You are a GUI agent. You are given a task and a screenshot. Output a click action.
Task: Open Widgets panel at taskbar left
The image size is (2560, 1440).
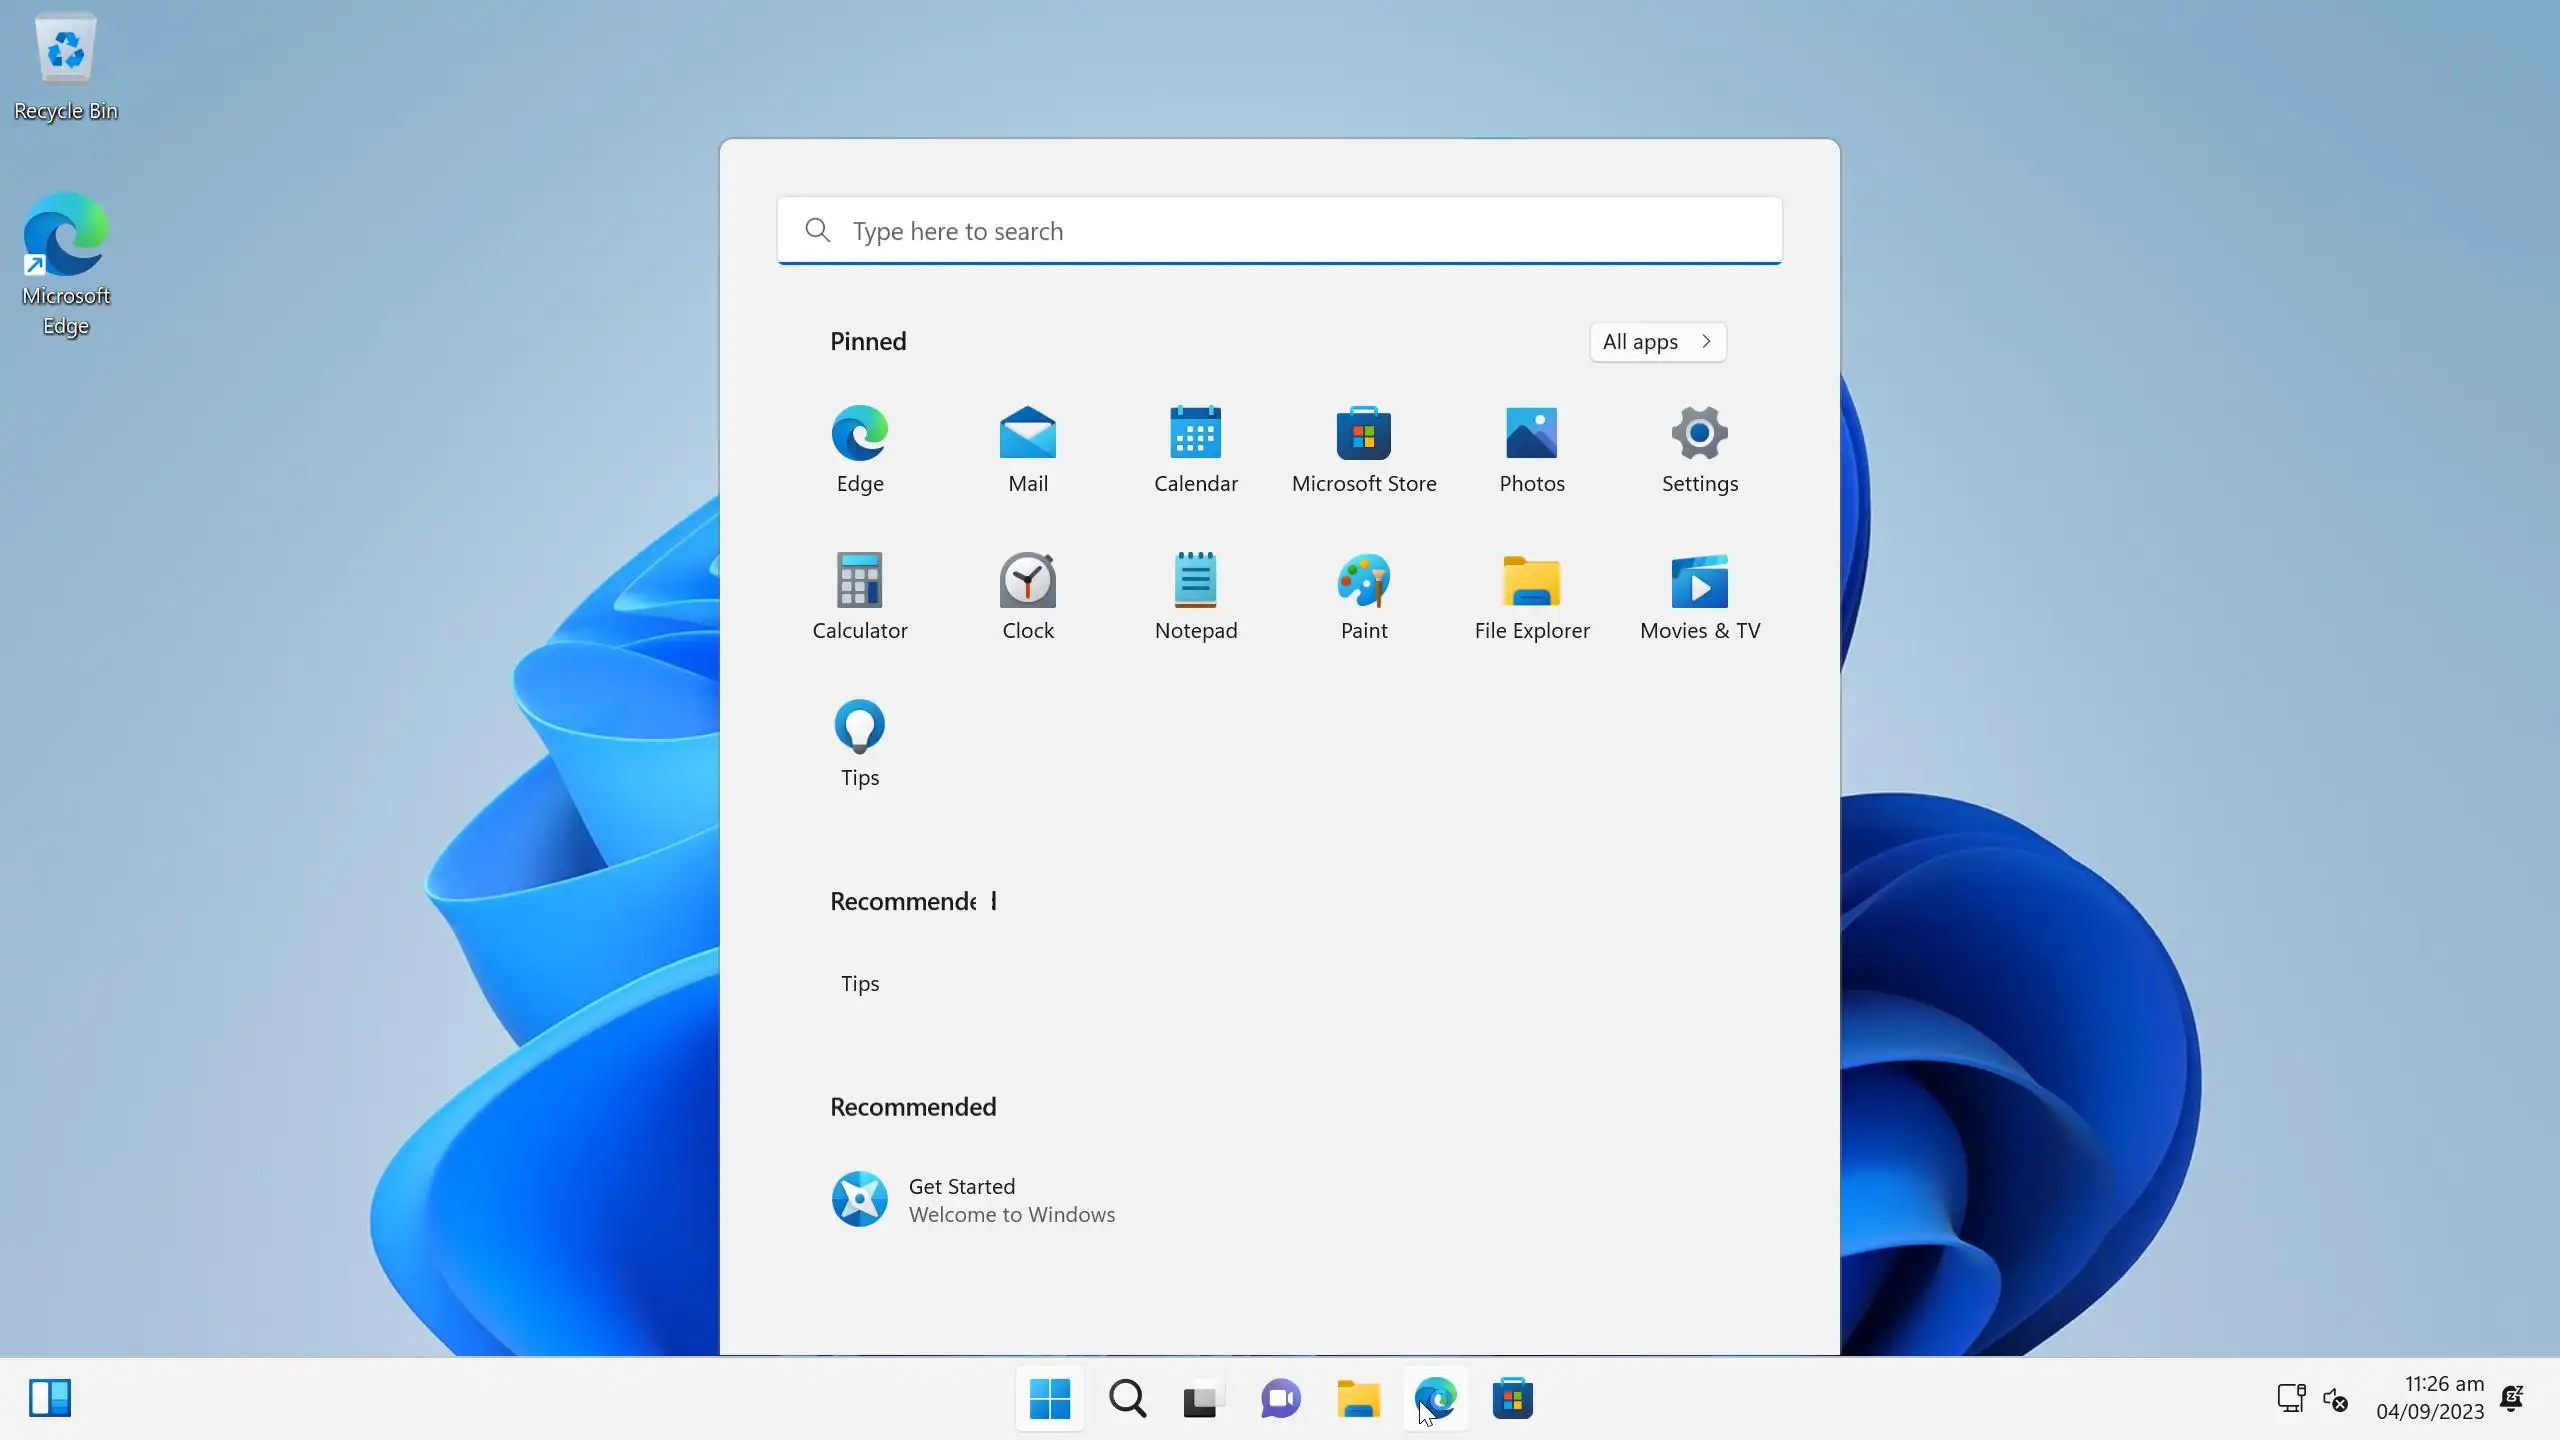click(x=50, y=1398)
